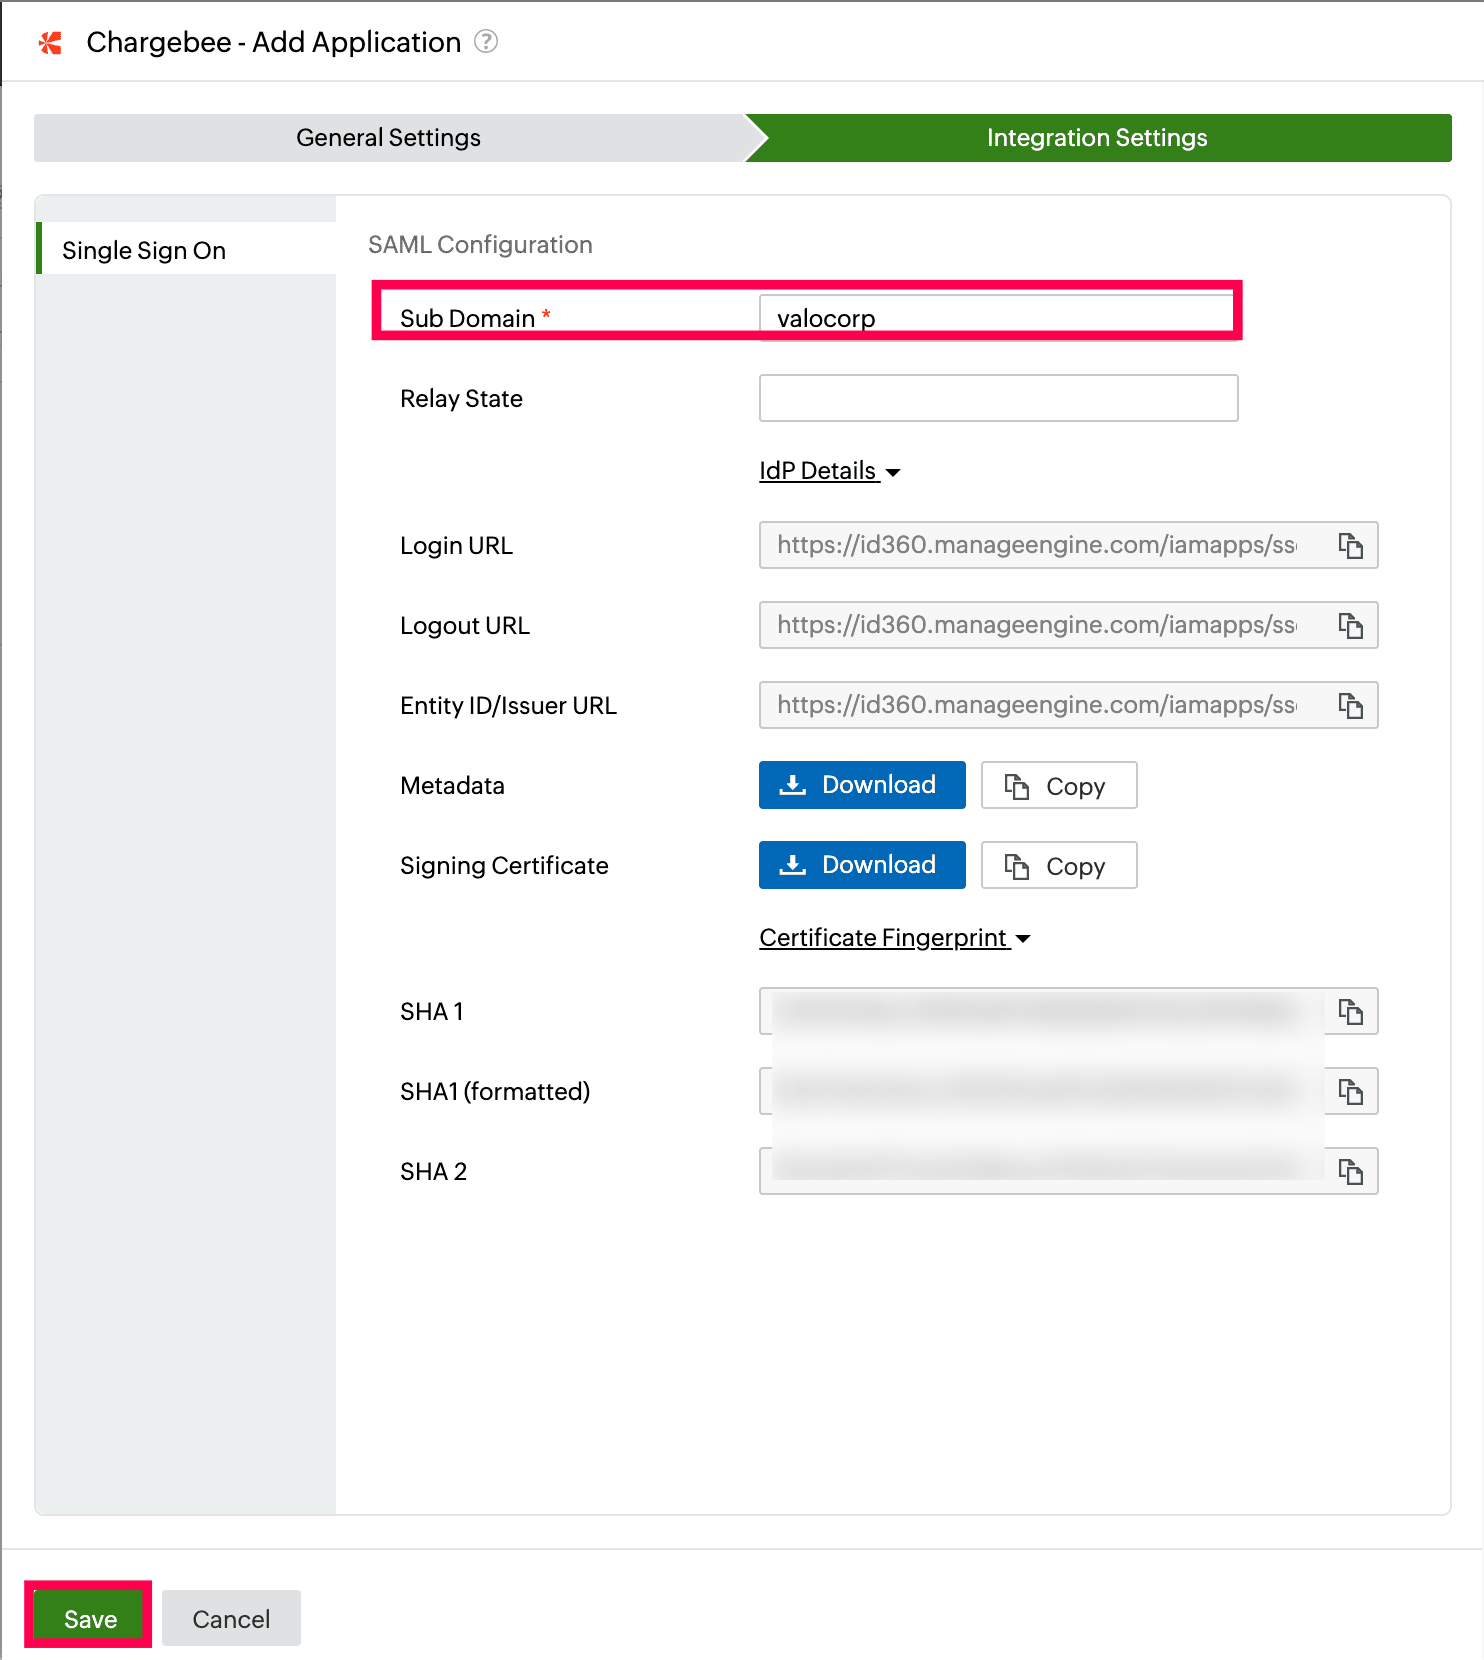Click the Relay State label
Image resolution: width=1484 pixels, height=1660 pixels.
(x=461, y=398)
